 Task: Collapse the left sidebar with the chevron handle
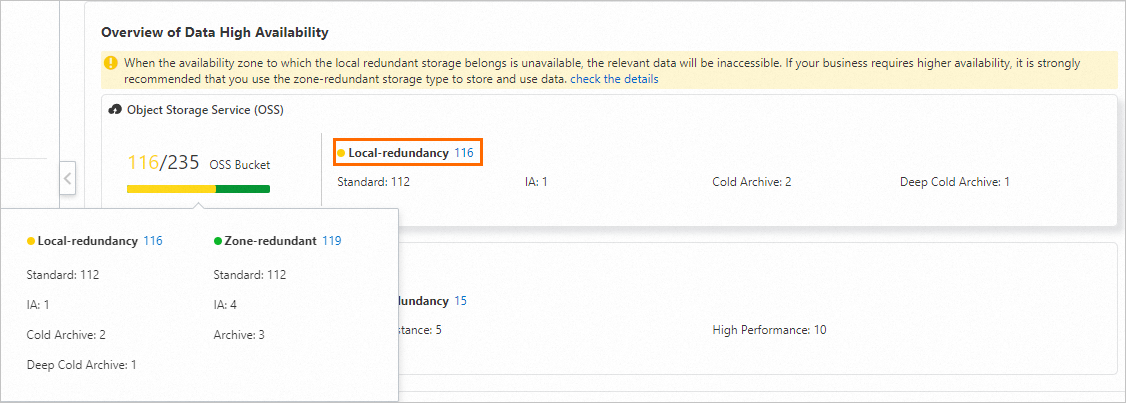point(67,179)
